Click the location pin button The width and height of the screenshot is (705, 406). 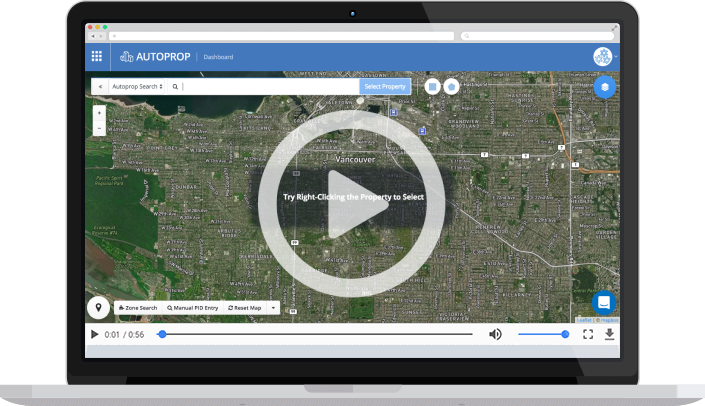[x=99, y=307]
